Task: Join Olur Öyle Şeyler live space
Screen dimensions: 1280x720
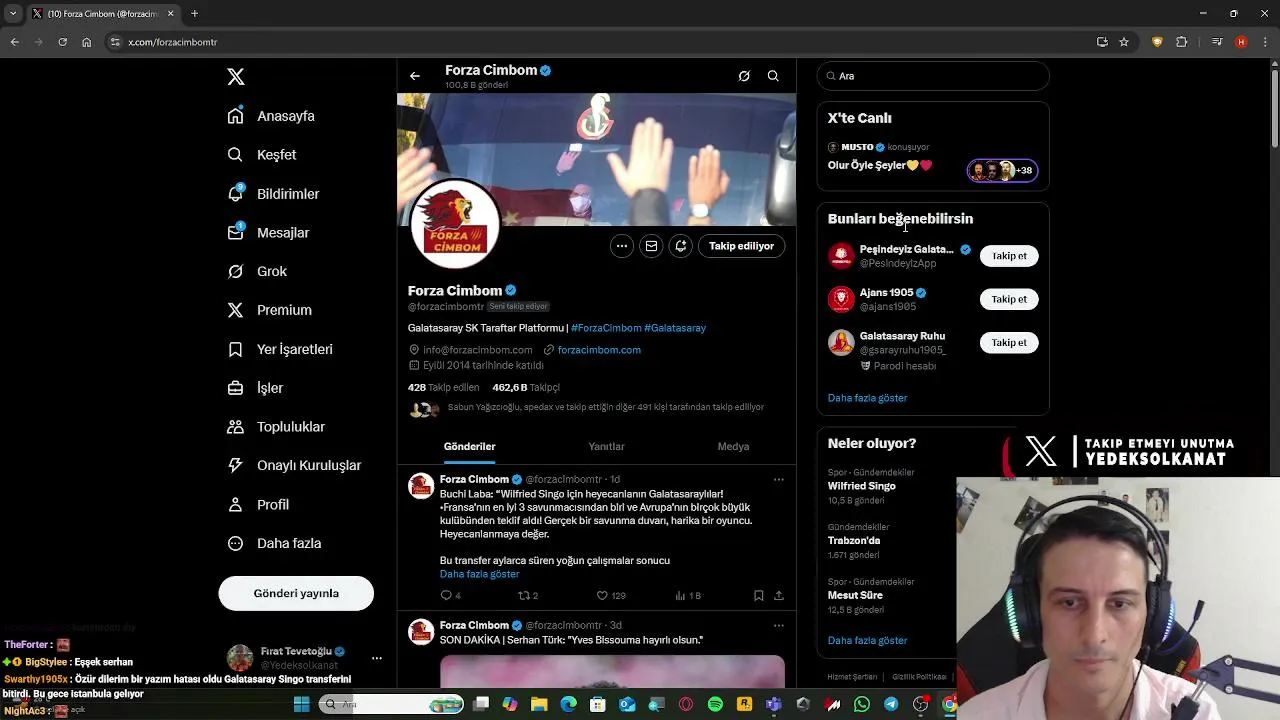Action: click(933, 160)
